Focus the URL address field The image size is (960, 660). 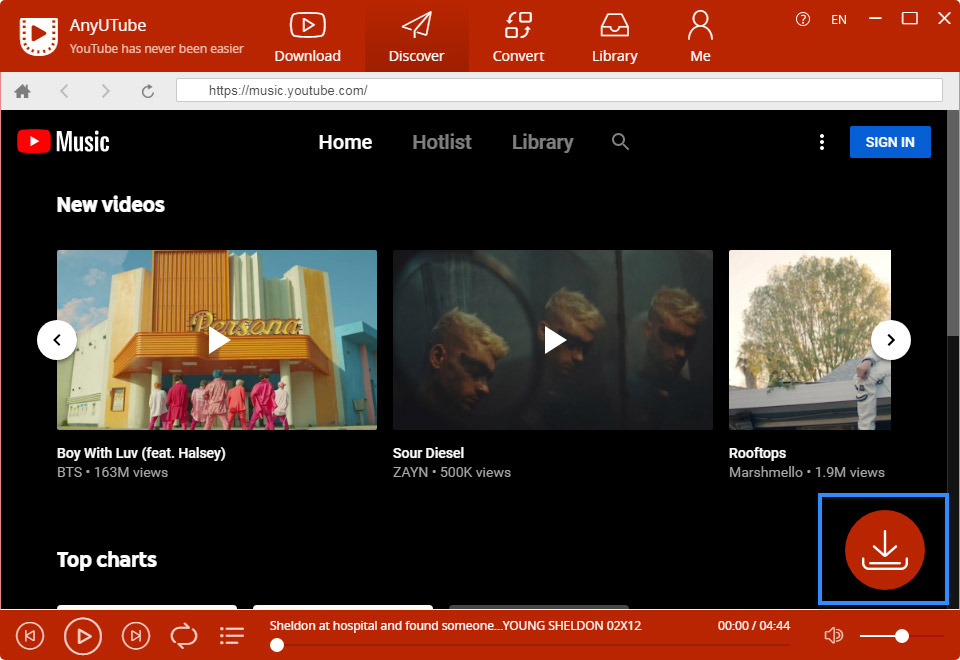[x=559, y=91]
